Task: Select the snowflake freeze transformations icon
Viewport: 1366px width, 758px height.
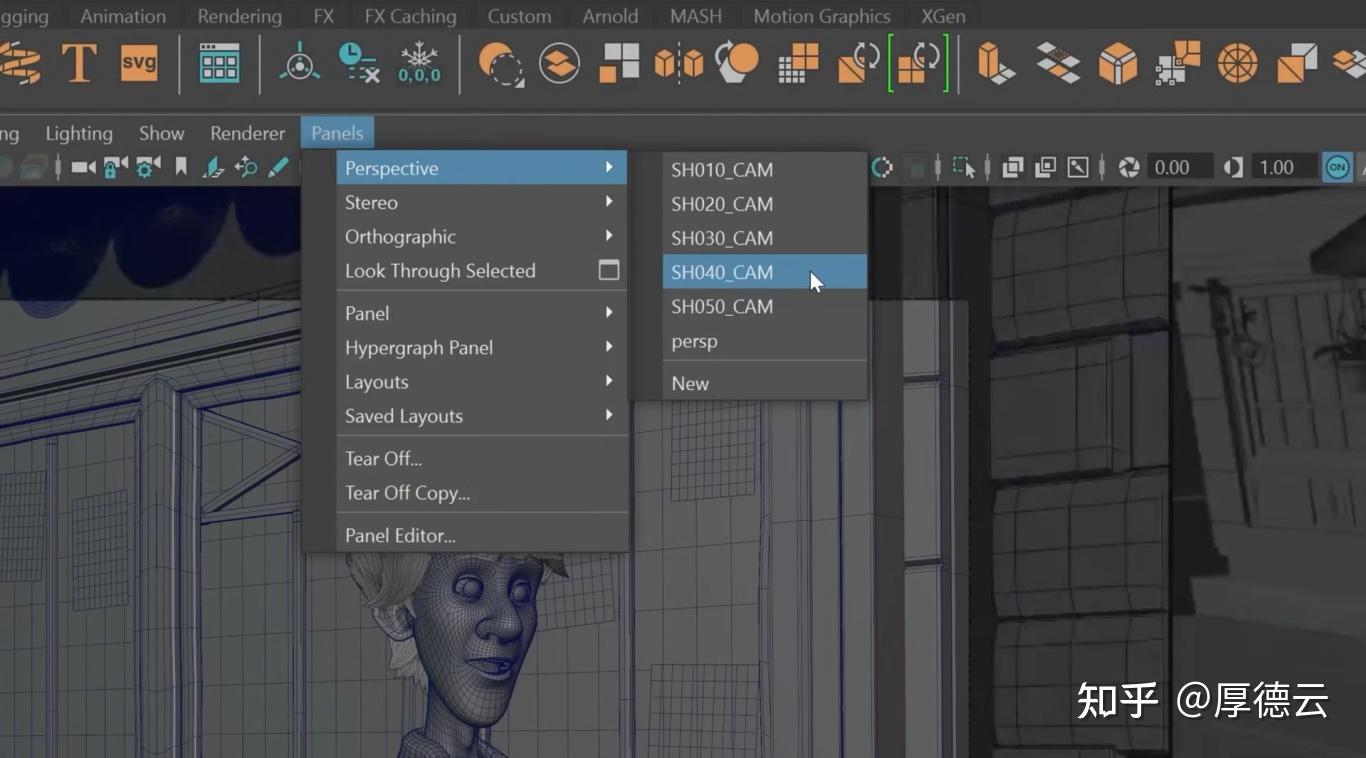Action: tap(420, 63)
